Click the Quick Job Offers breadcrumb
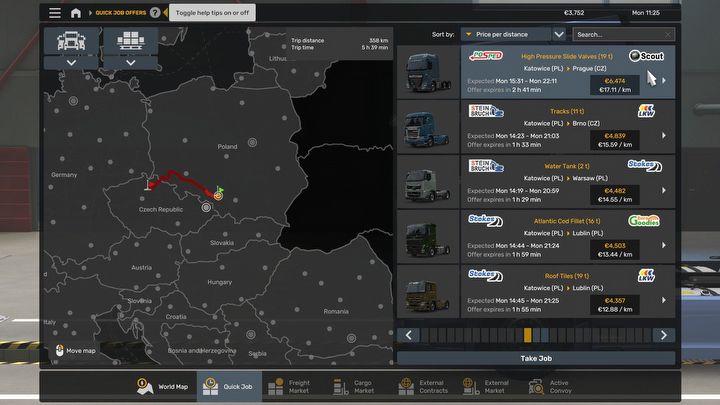The image size is (720, 405). point(121,13)
